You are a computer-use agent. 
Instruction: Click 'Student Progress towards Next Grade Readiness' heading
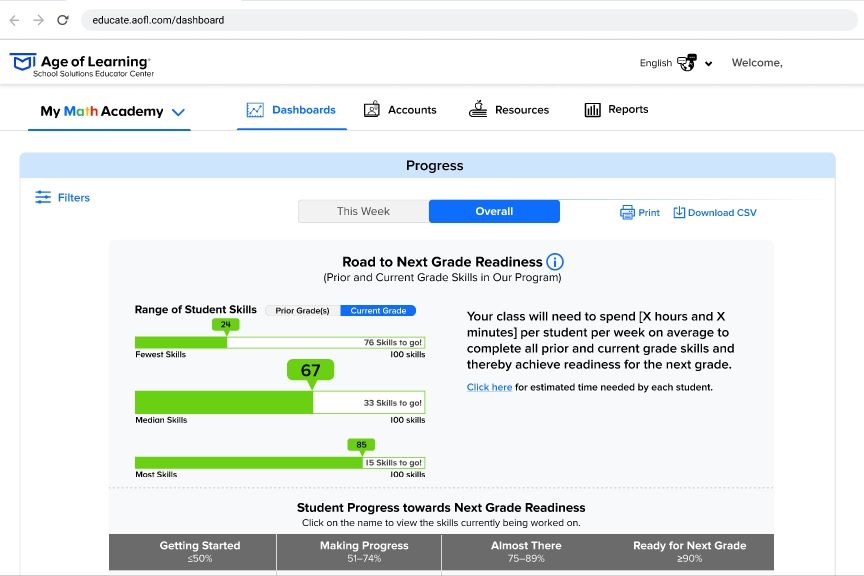441,508
